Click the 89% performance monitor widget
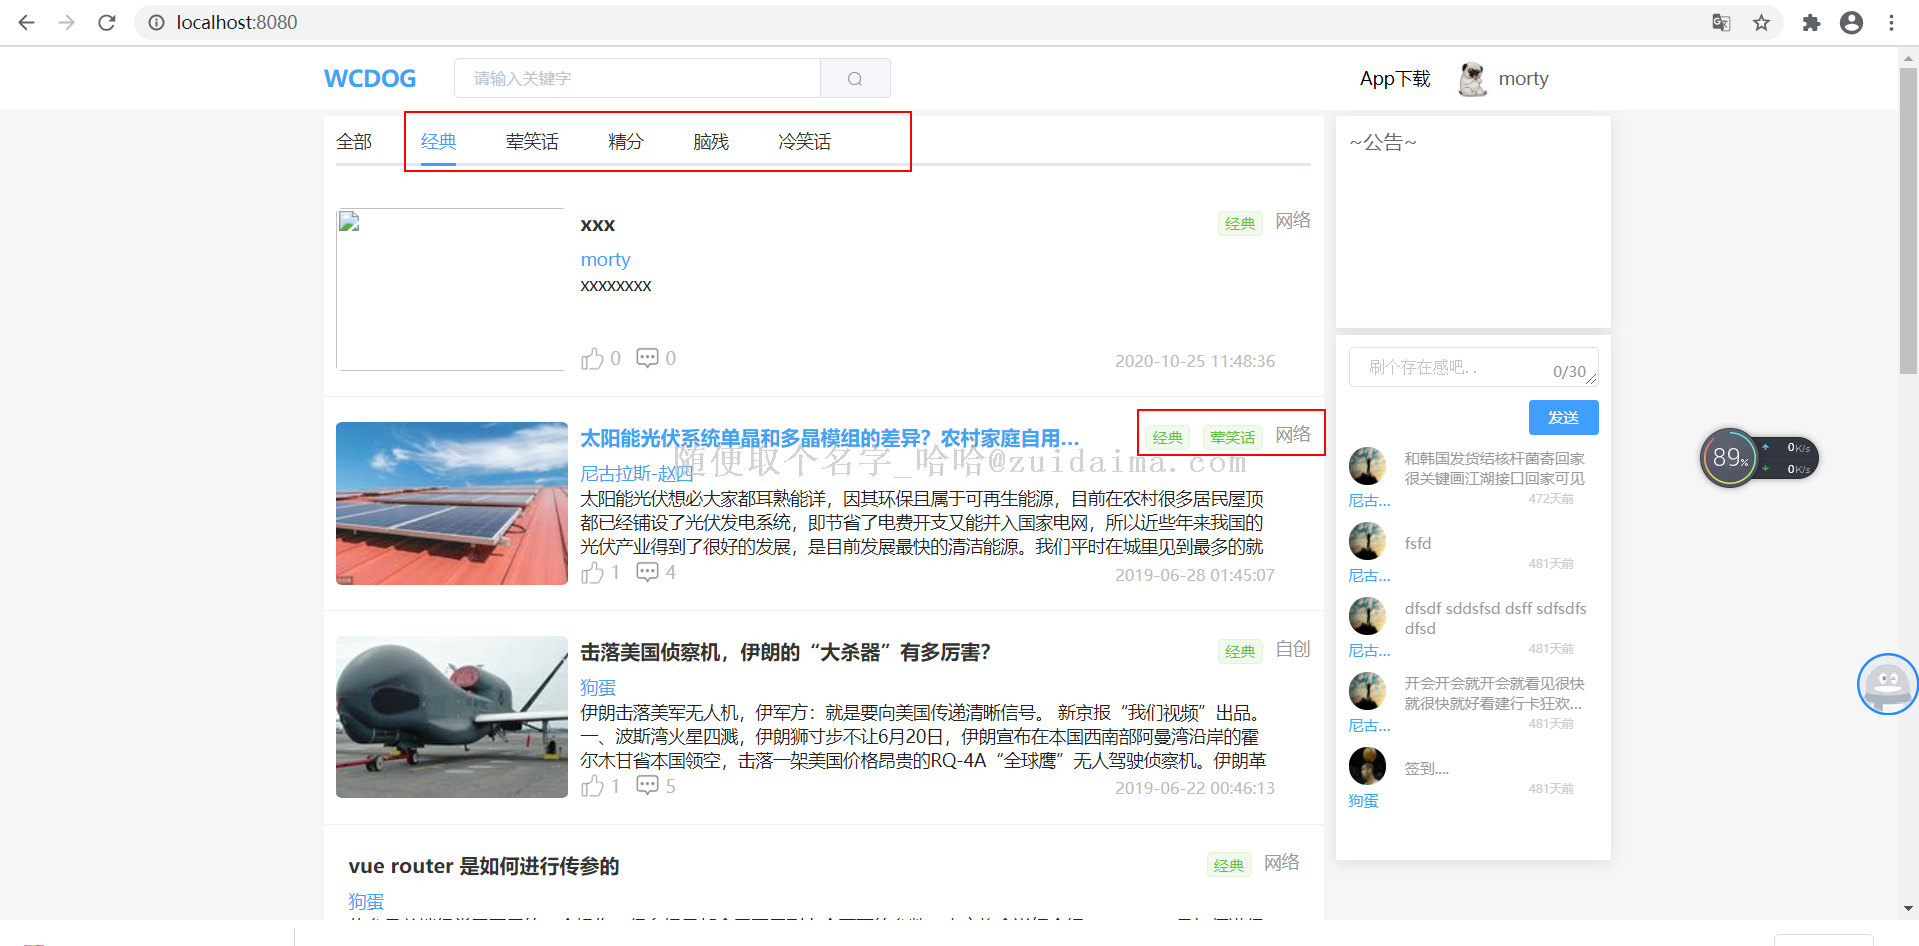The height and width of the screenshot is (946, 1919). [x=1759, y=458]
